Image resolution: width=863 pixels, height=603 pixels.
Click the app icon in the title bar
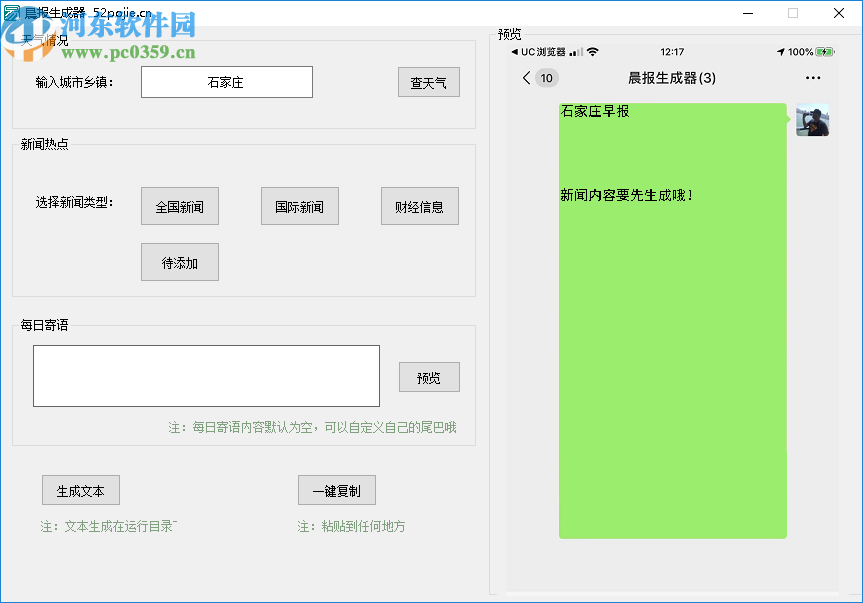10,13
